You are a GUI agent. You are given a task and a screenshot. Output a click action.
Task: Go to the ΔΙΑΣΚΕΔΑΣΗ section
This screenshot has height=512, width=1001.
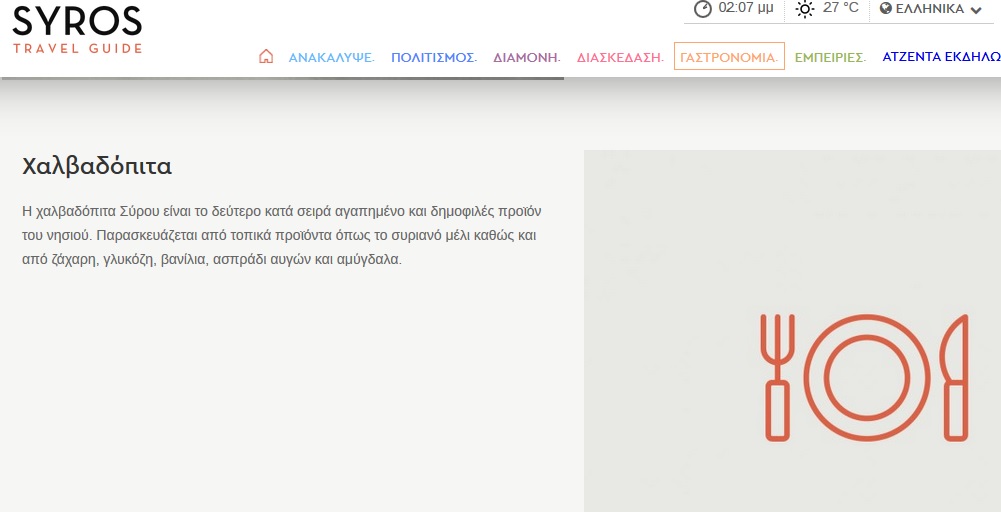pos(620,58)
